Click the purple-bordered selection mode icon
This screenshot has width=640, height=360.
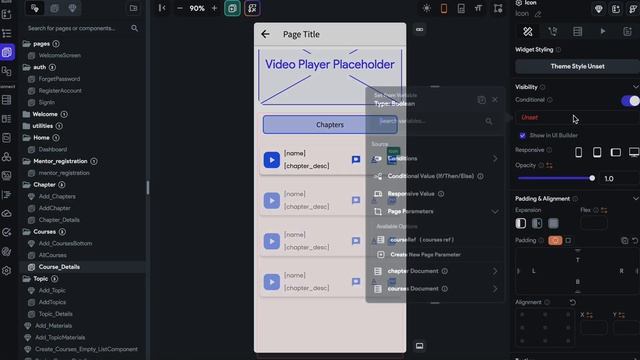point(252,9)
